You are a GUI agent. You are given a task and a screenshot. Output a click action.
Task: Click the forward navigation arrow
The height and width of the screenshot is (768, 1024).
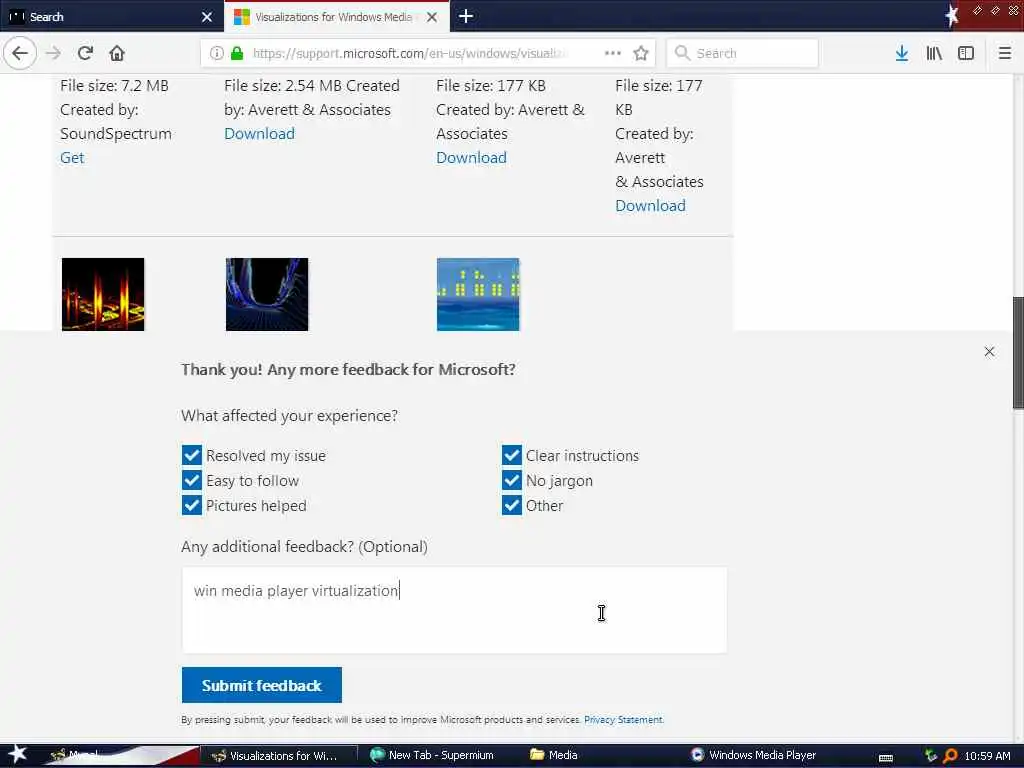53,53
